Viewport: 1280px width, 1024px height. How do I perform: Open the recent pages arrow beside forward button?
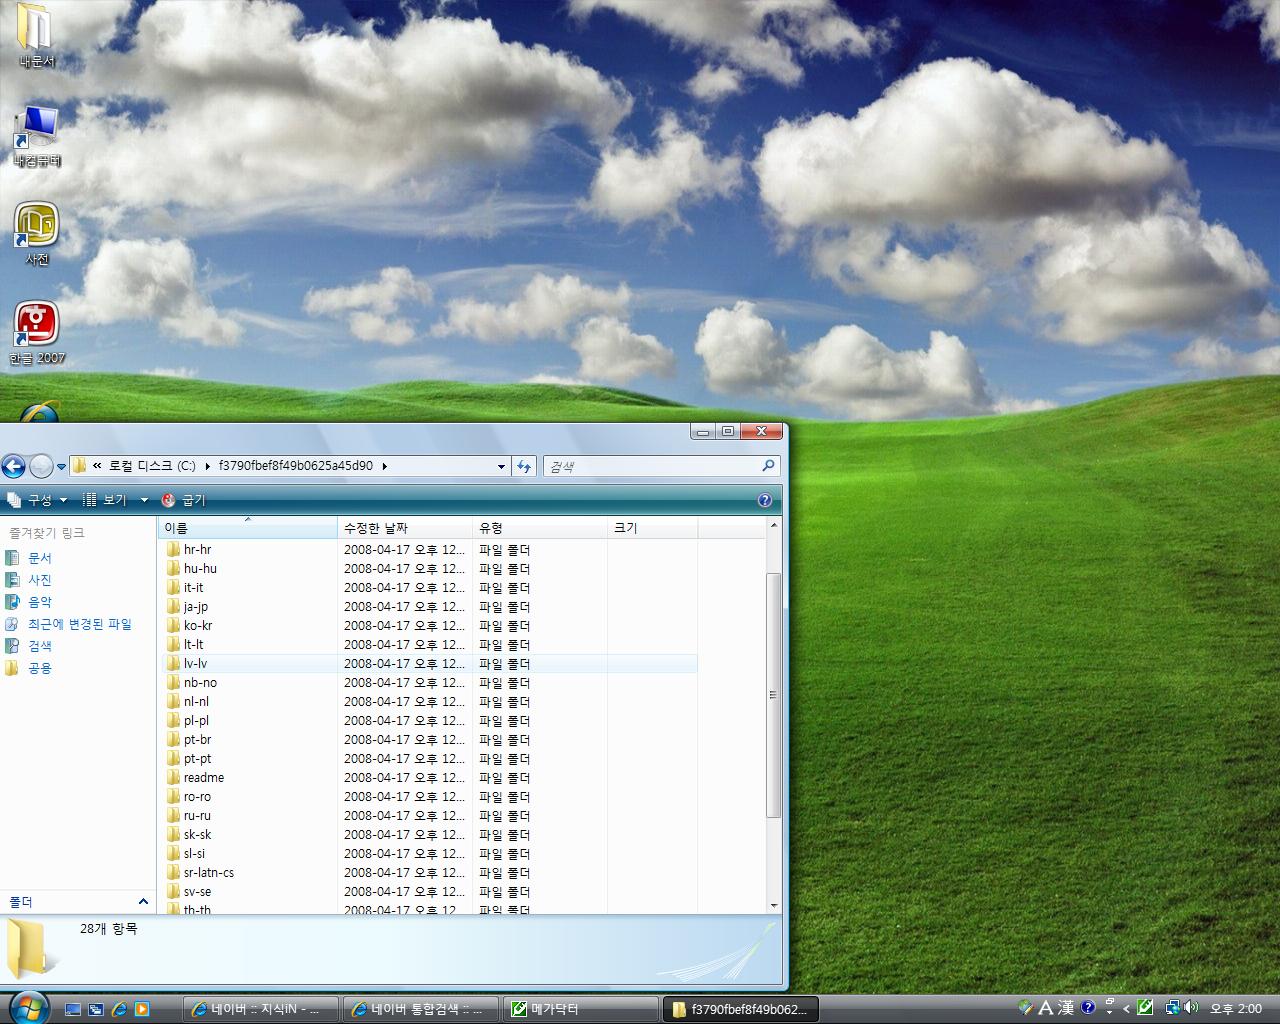pos(61,467)
